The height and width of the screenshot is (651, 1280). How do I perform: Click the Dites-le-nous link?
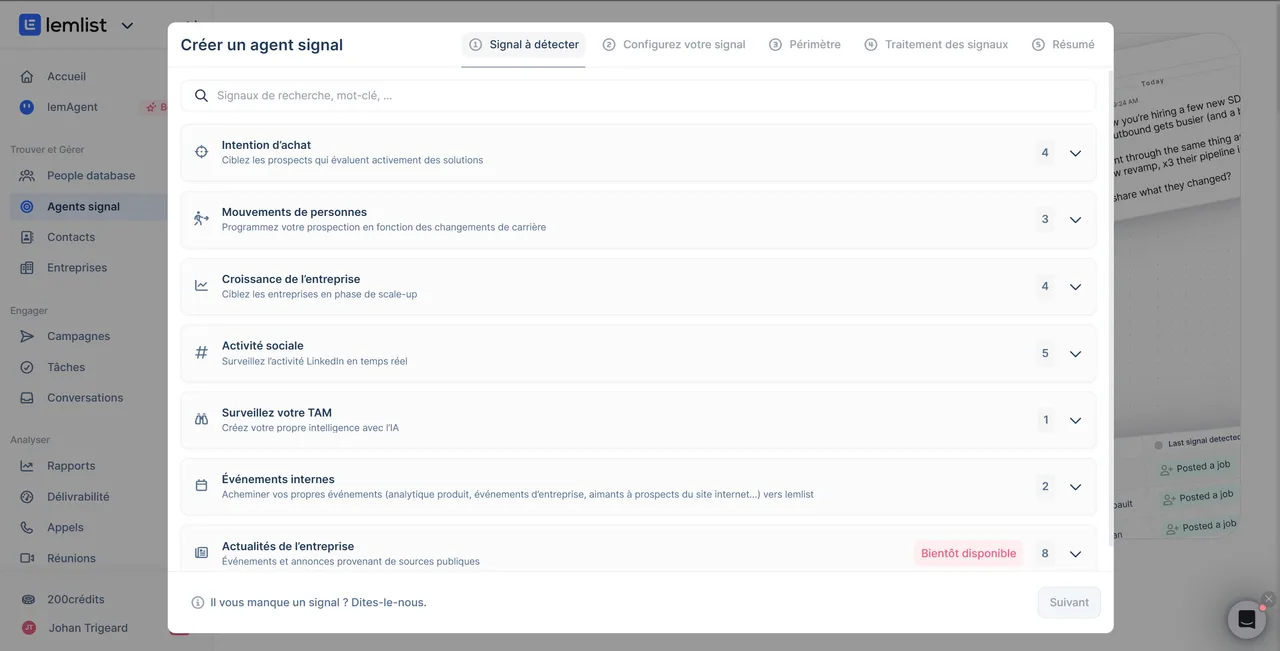(389, 602)
